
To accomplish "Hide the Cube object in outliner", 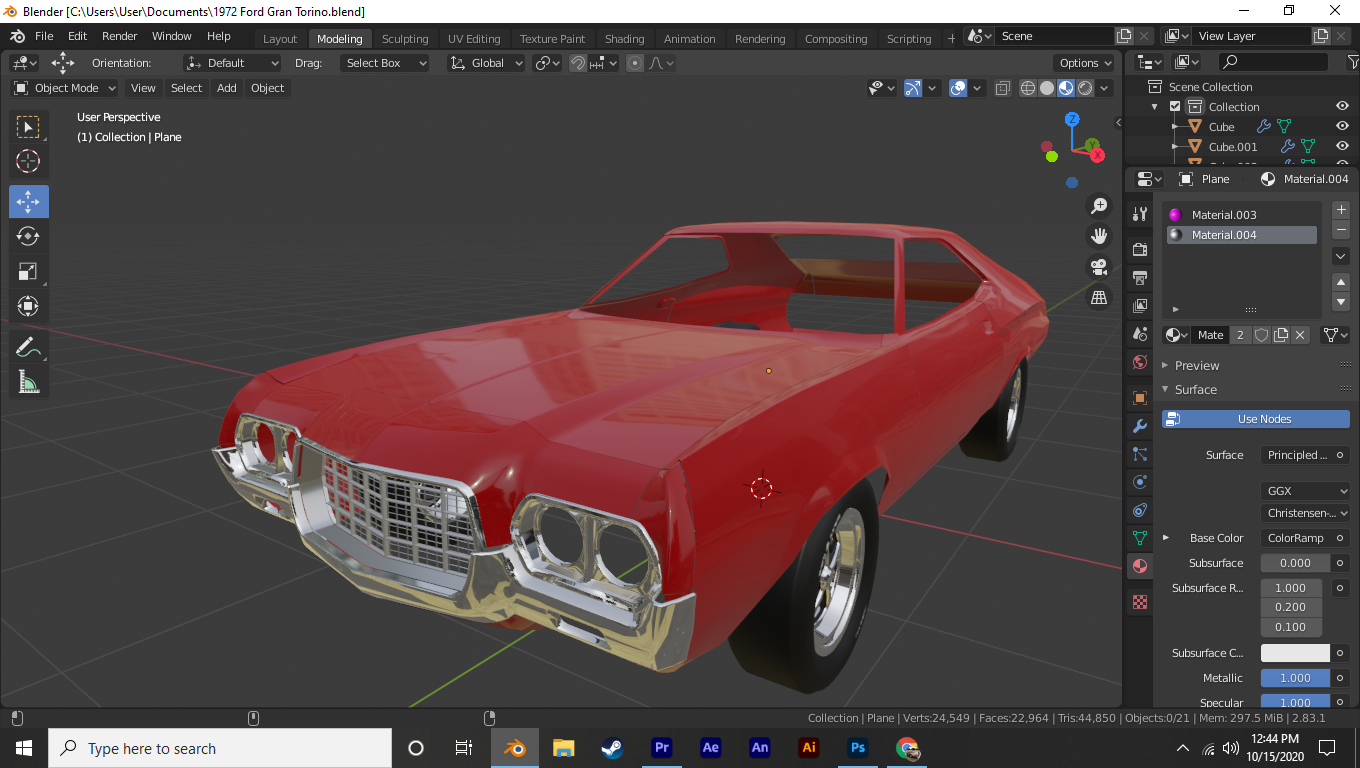I will click(x=1342, y=127).
